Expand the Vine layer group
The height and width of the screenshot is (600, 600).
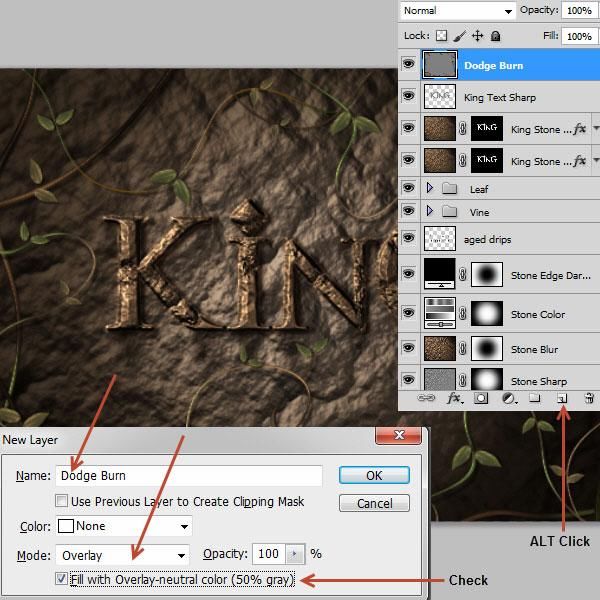pos(430,210)
